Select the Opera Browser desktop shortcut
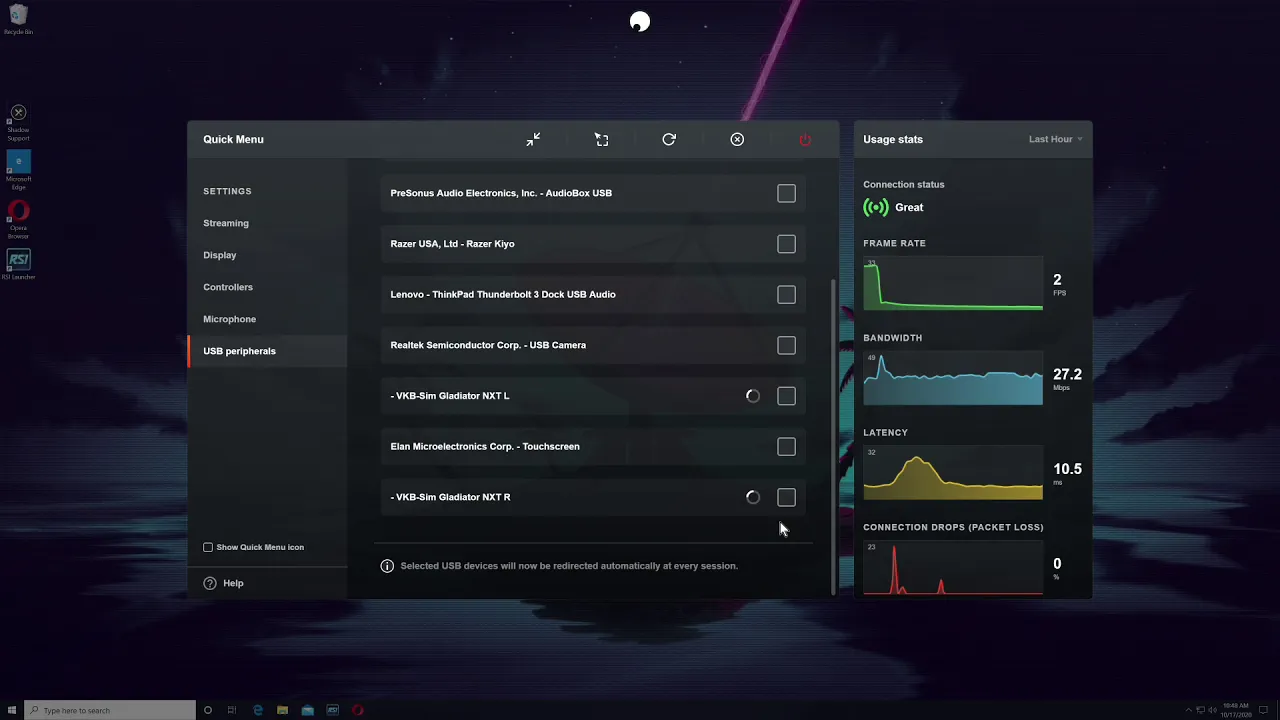 [x=18, y=220]
